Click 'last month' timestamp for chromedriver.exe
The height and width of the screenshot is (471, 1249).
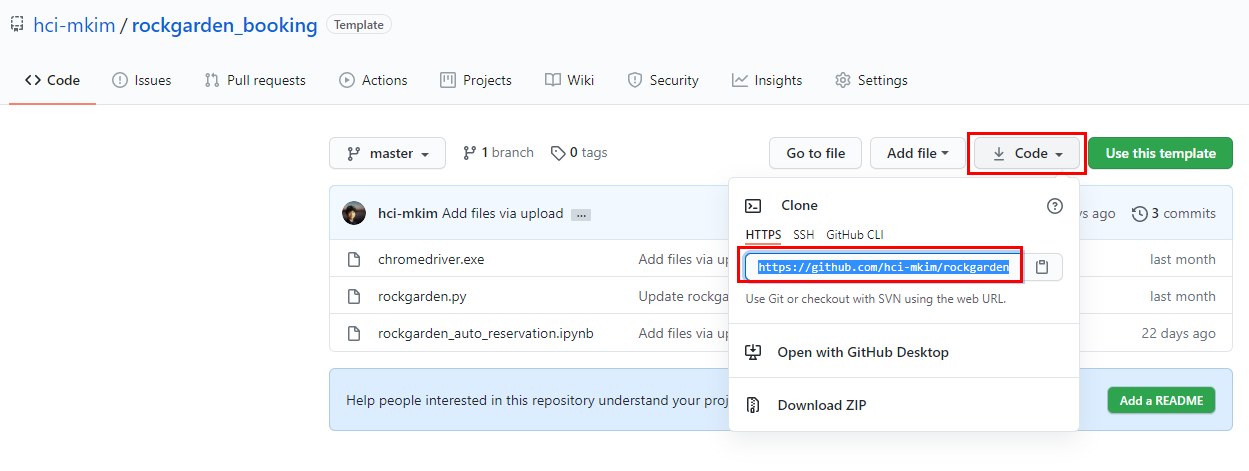coord(1183,259)
